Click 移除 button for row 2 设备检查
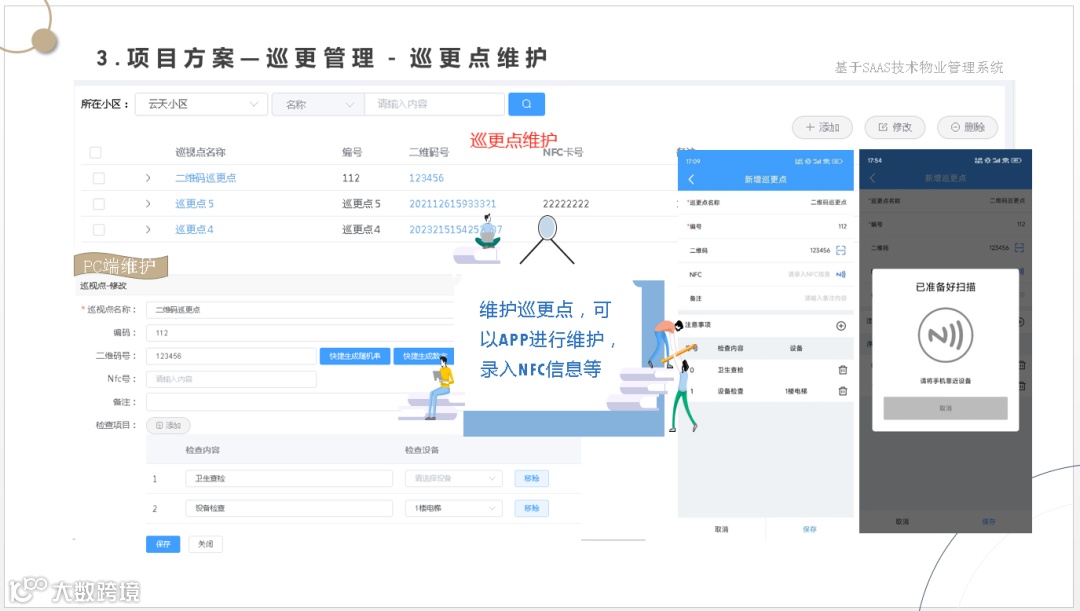This screenshot has width=1080, height=611. [532, 508]
